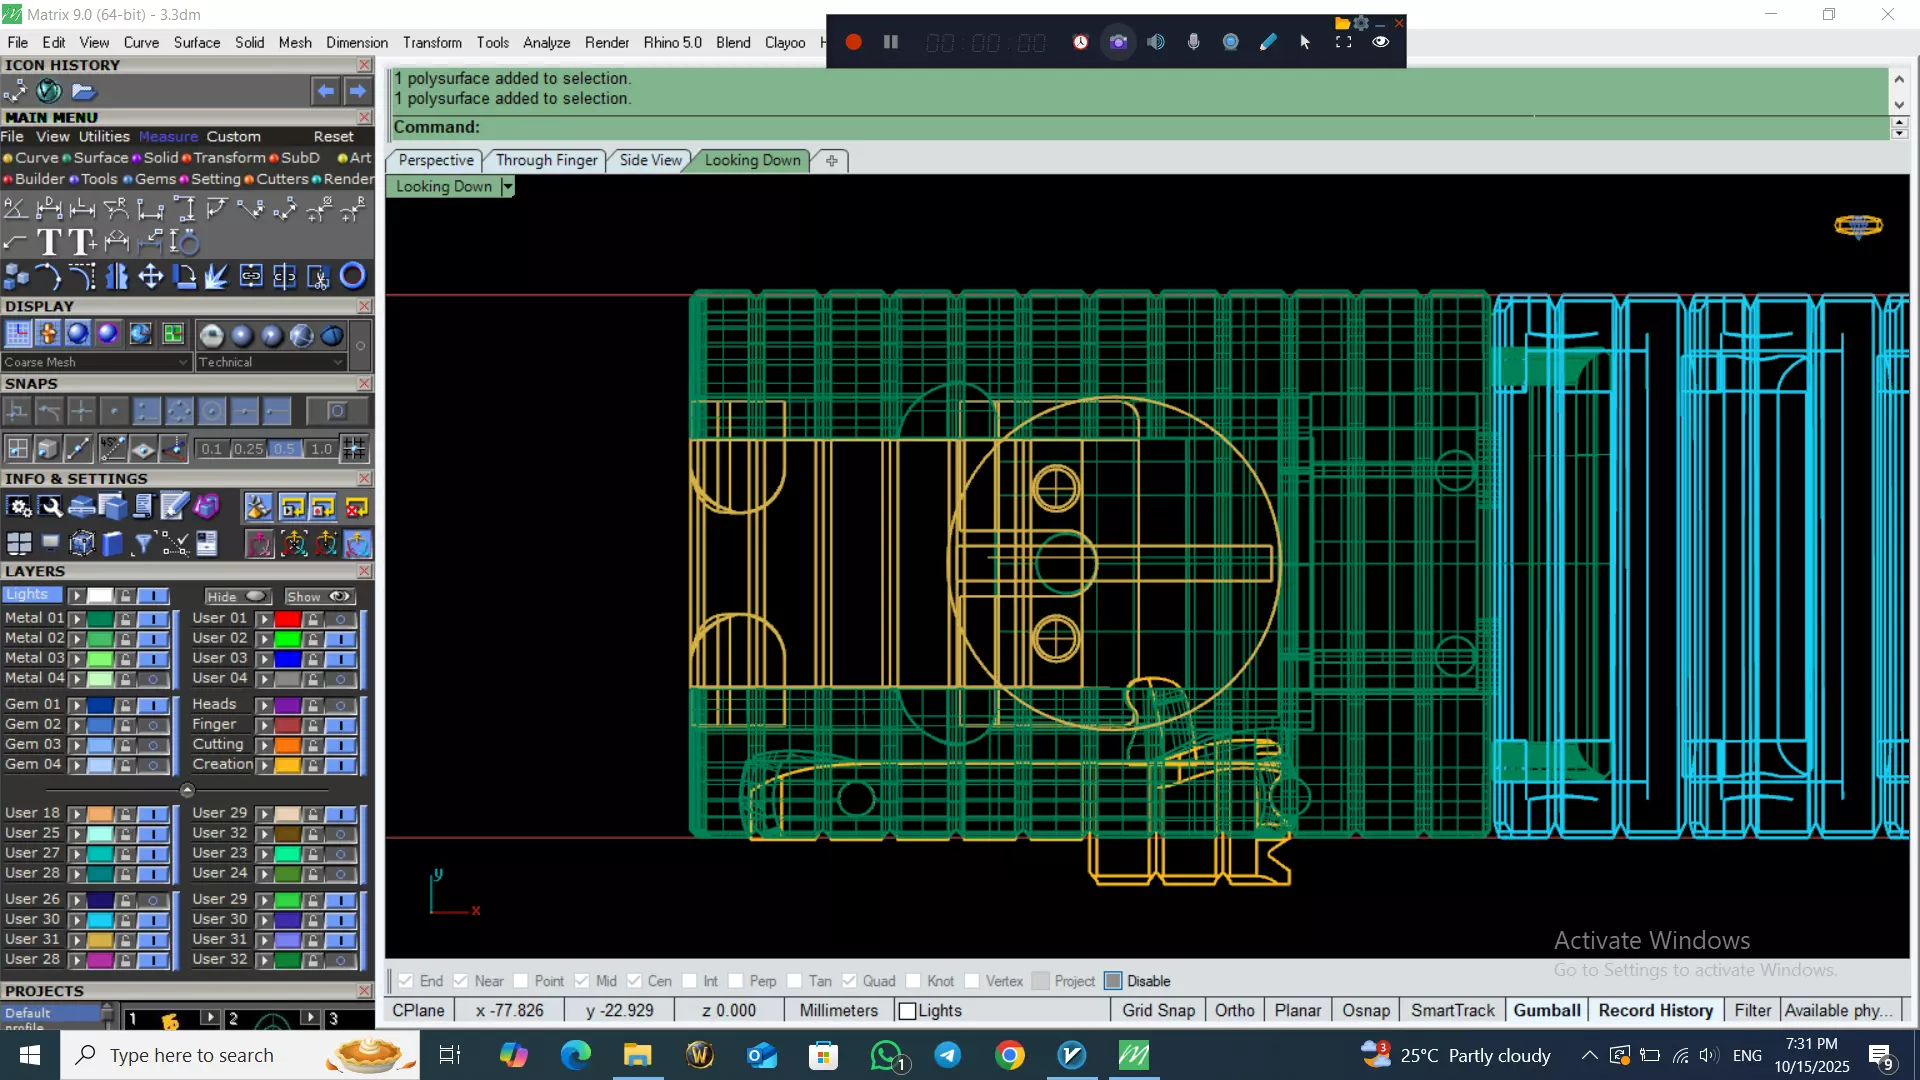The height and width of the screenshot is (1080, 1920).
Task: Click the blue torus ring icon
Action: tap(352, 276)
